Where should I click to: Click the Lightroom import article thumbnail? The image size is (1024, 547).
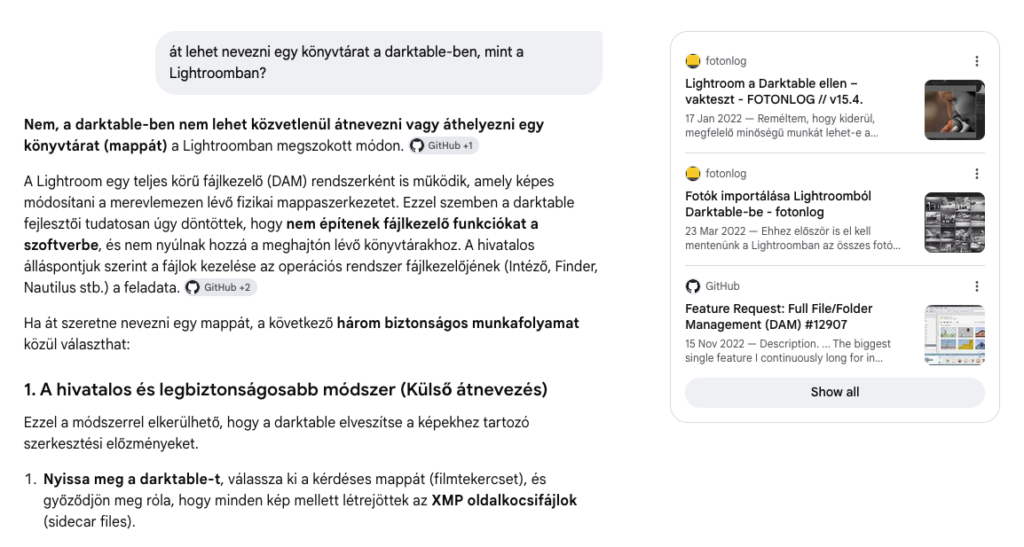(954, 223)
